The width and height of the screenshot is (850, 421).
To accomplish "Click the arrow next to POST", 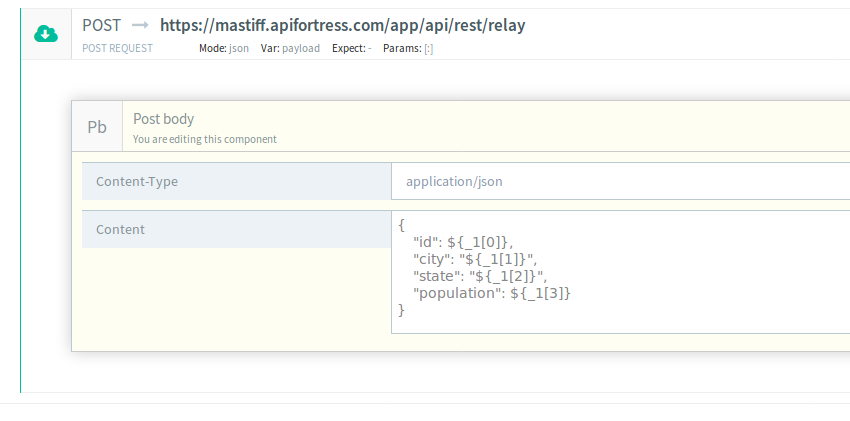I will 140,26.
